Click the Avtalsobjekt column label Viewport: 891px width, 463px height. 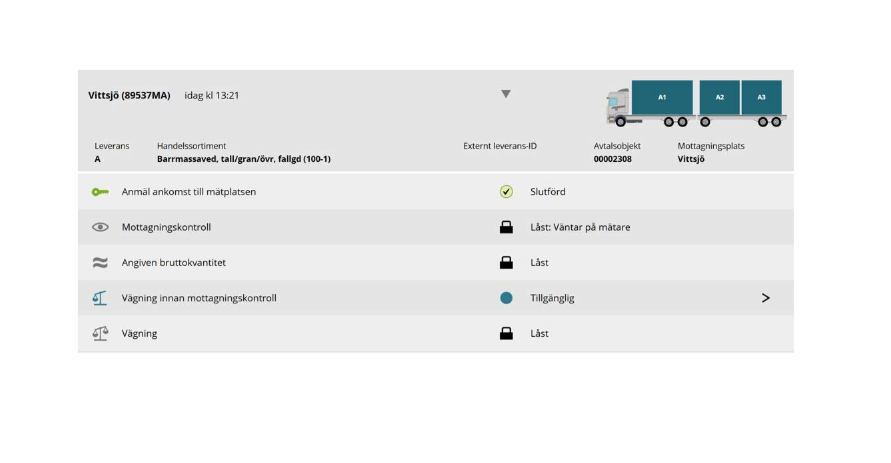pyautogui.click(x=617, y=146)
